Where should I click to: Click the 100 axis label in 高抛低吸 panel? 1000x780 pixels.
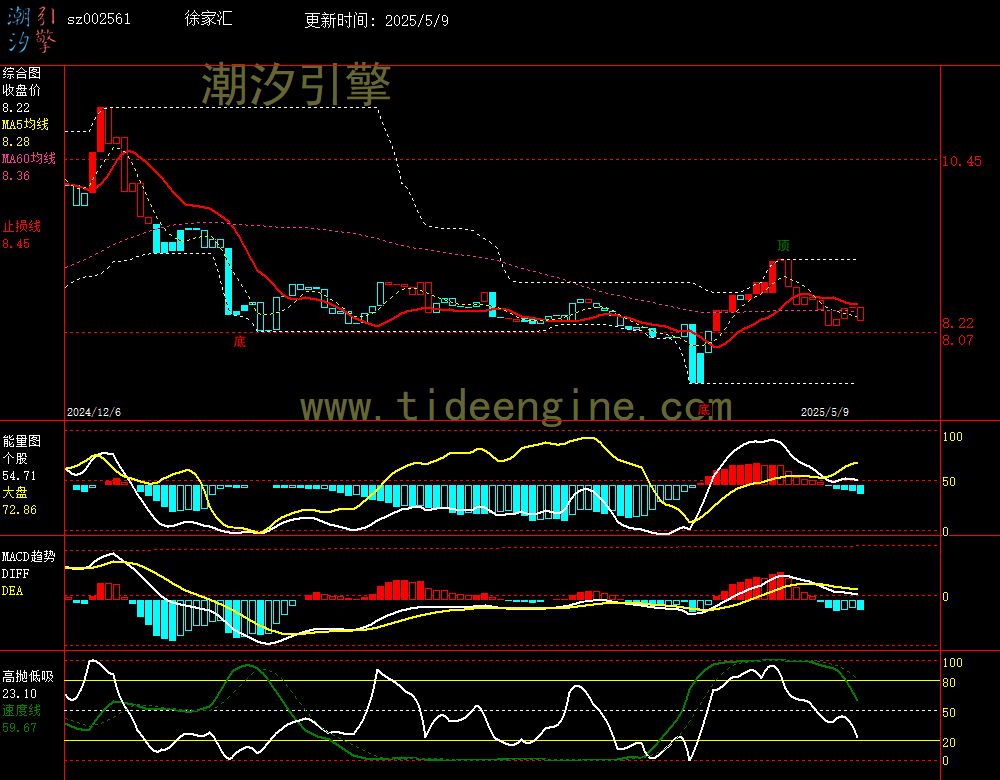click(x=952, y=663)
